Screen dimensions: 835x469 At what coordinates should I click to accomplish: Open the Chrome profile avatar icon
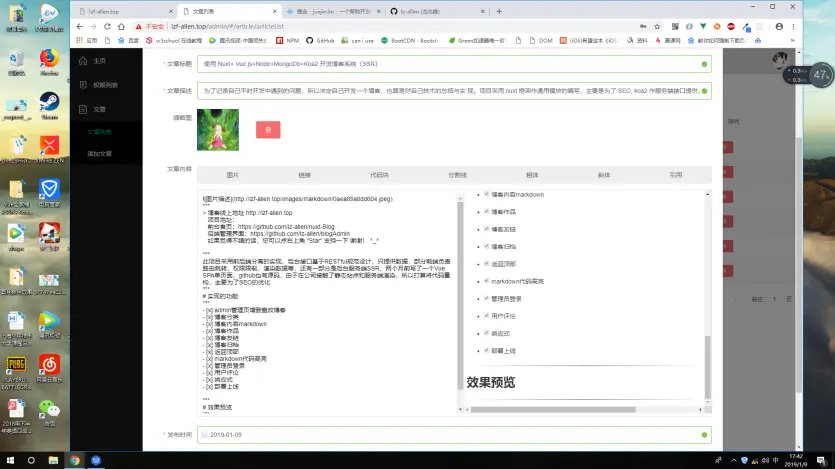[779, 26]
